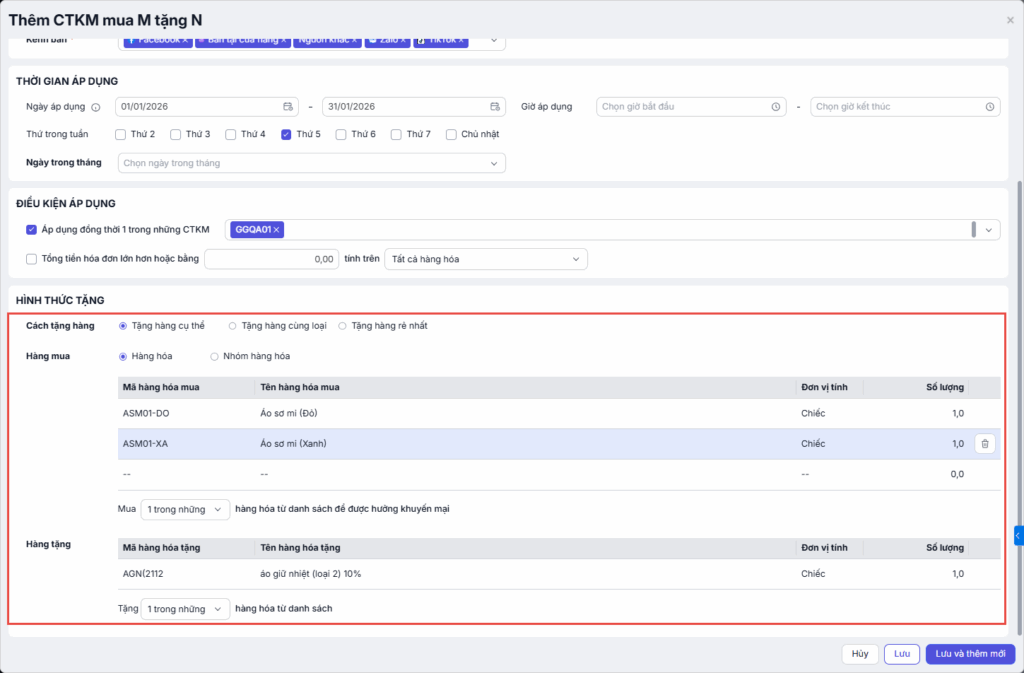The width and height of the screenshot is (1024, 673).
Task: Open the end date calendar picker icon
Action: pos(495,107)
